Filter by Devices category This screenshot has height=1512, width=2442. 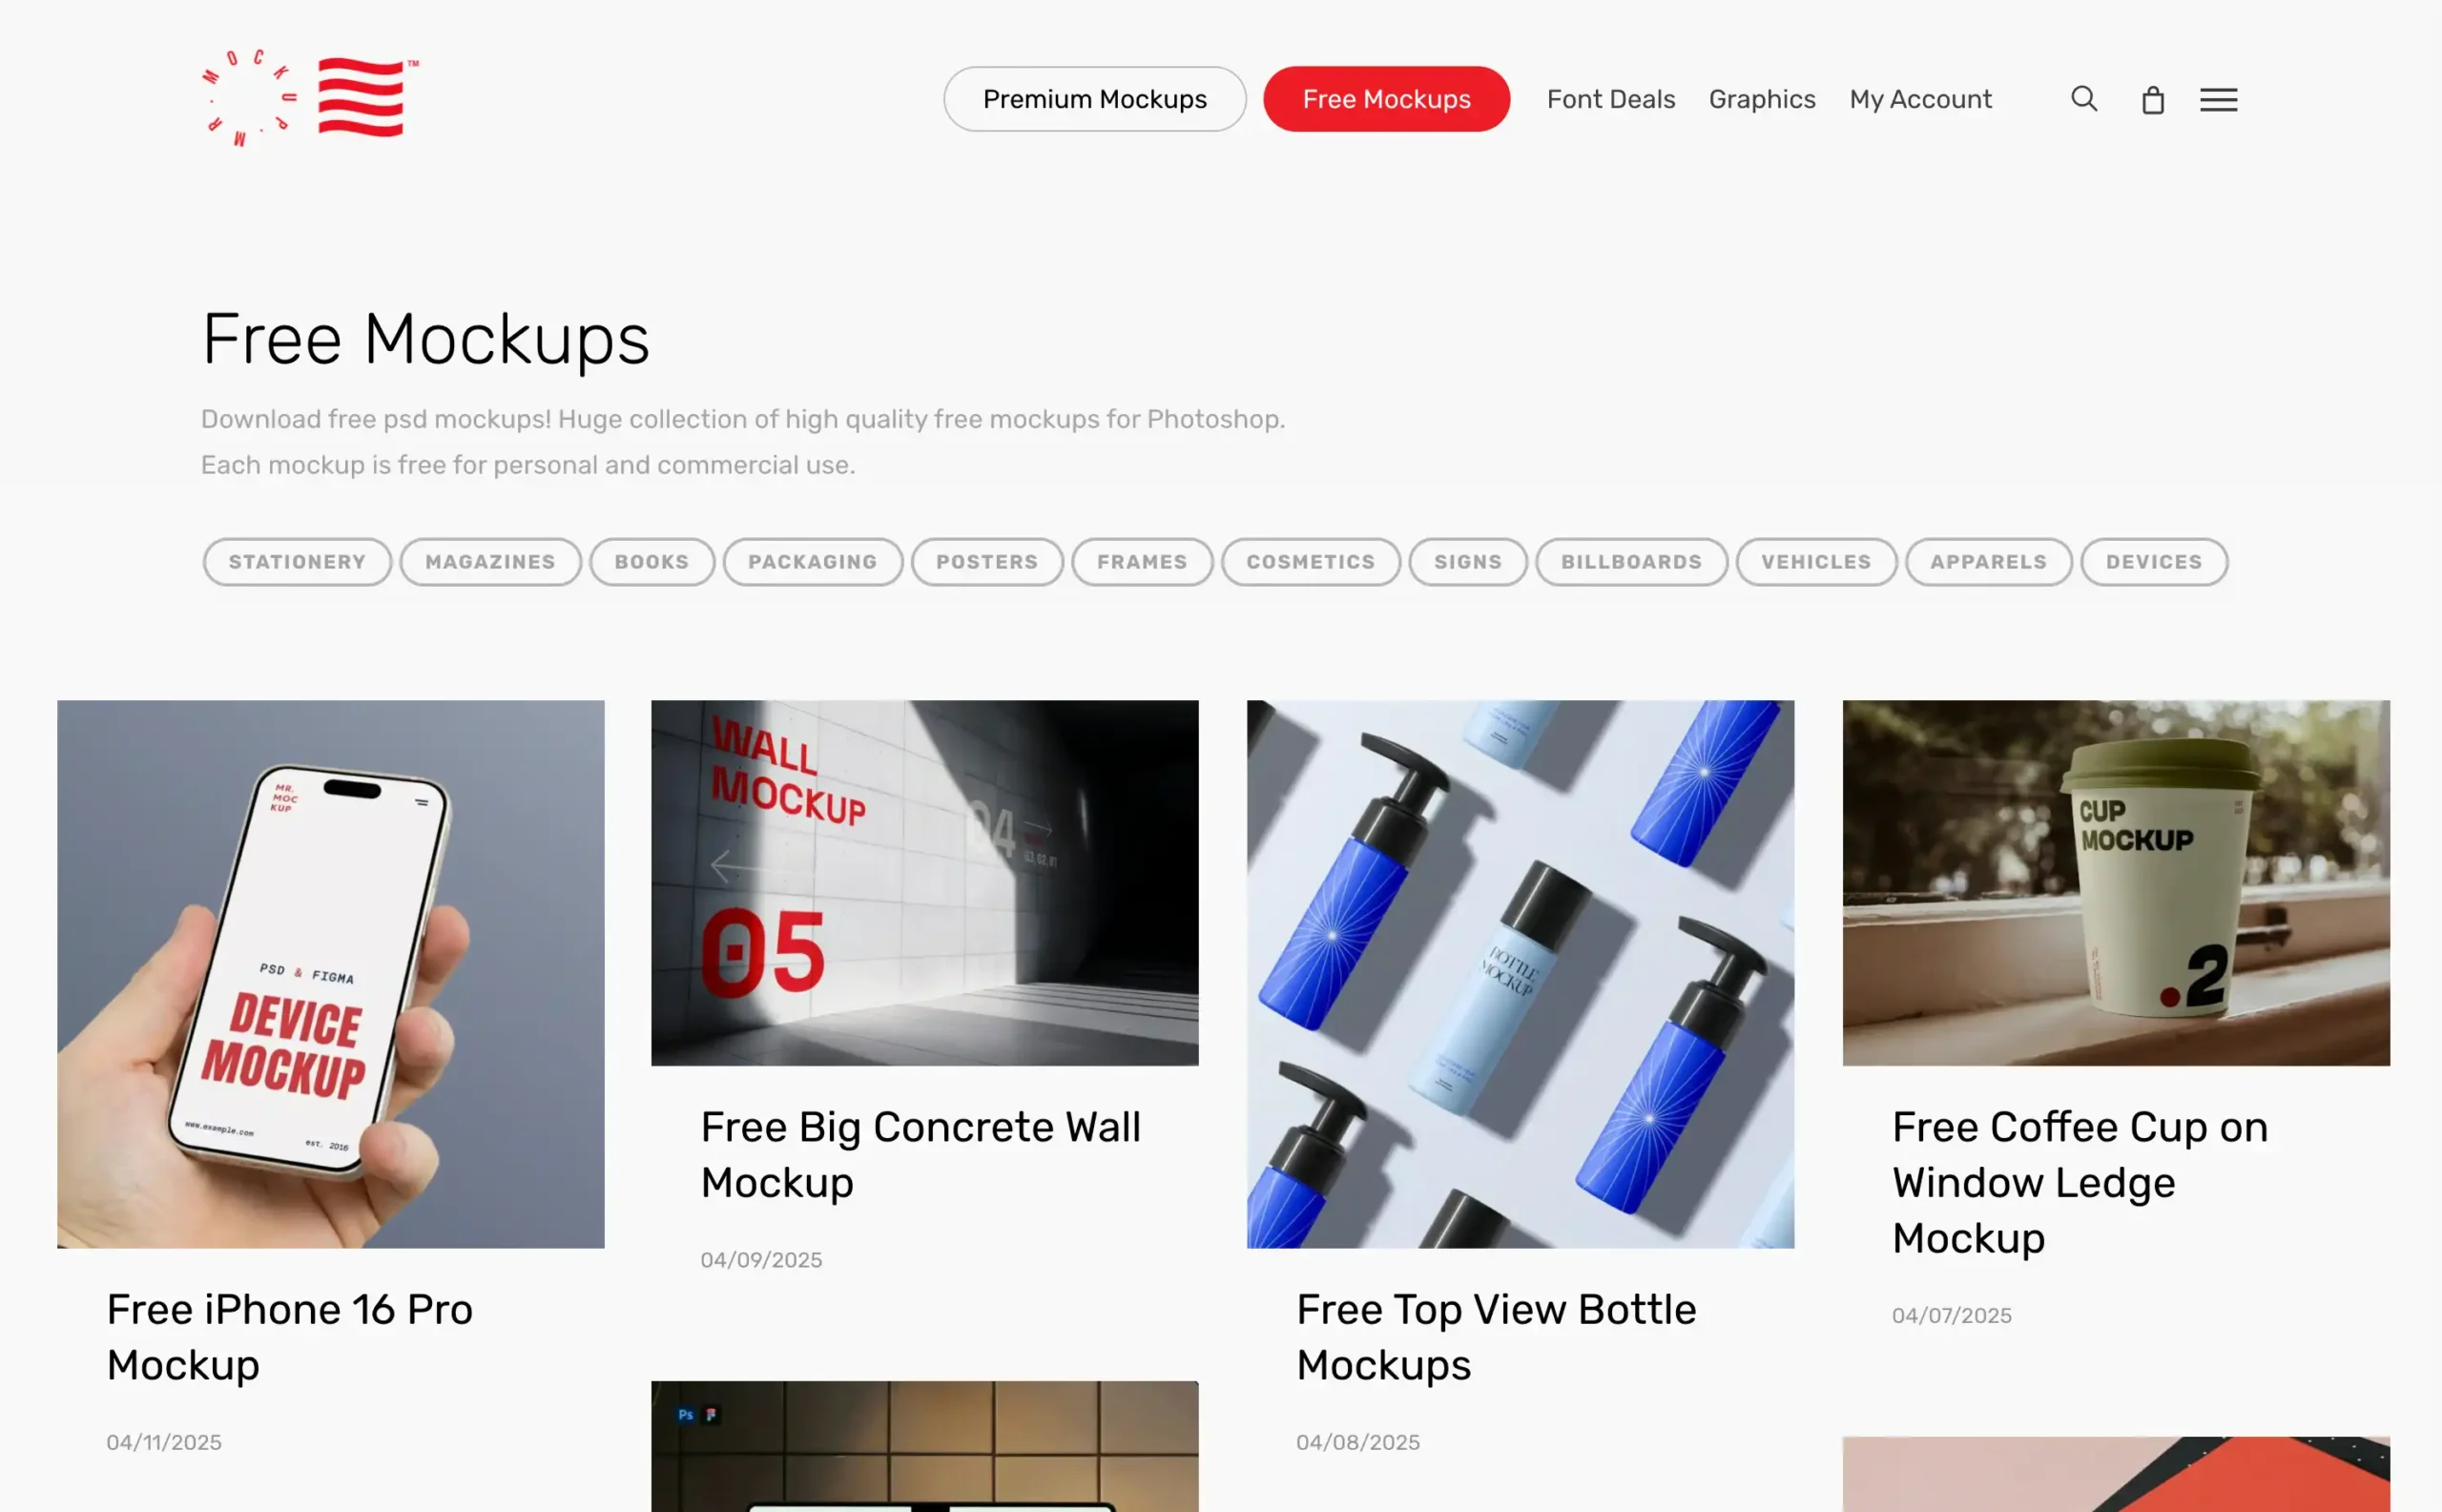click(x=2154, y=562)
